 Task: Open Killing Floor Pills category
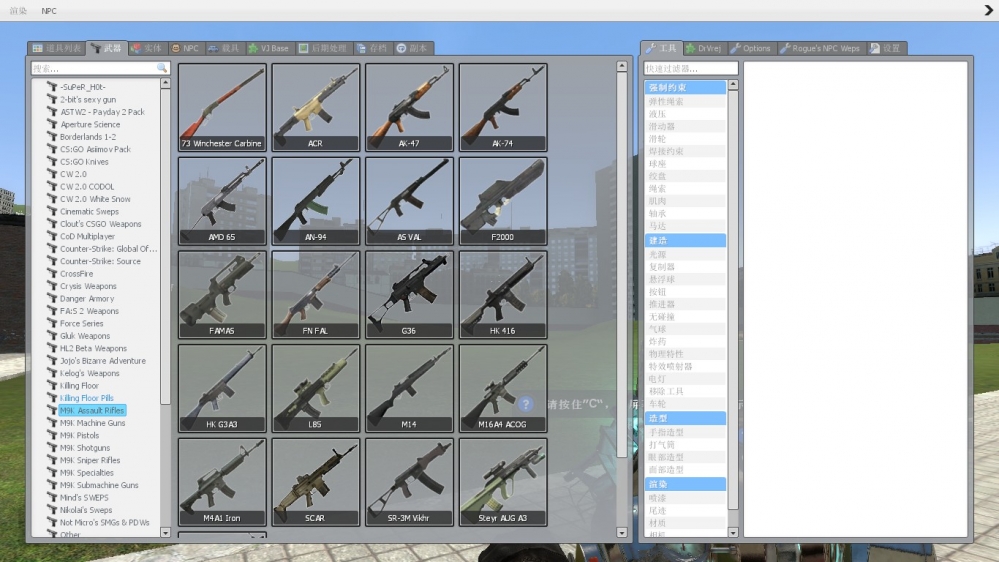(x=87, y=398)
